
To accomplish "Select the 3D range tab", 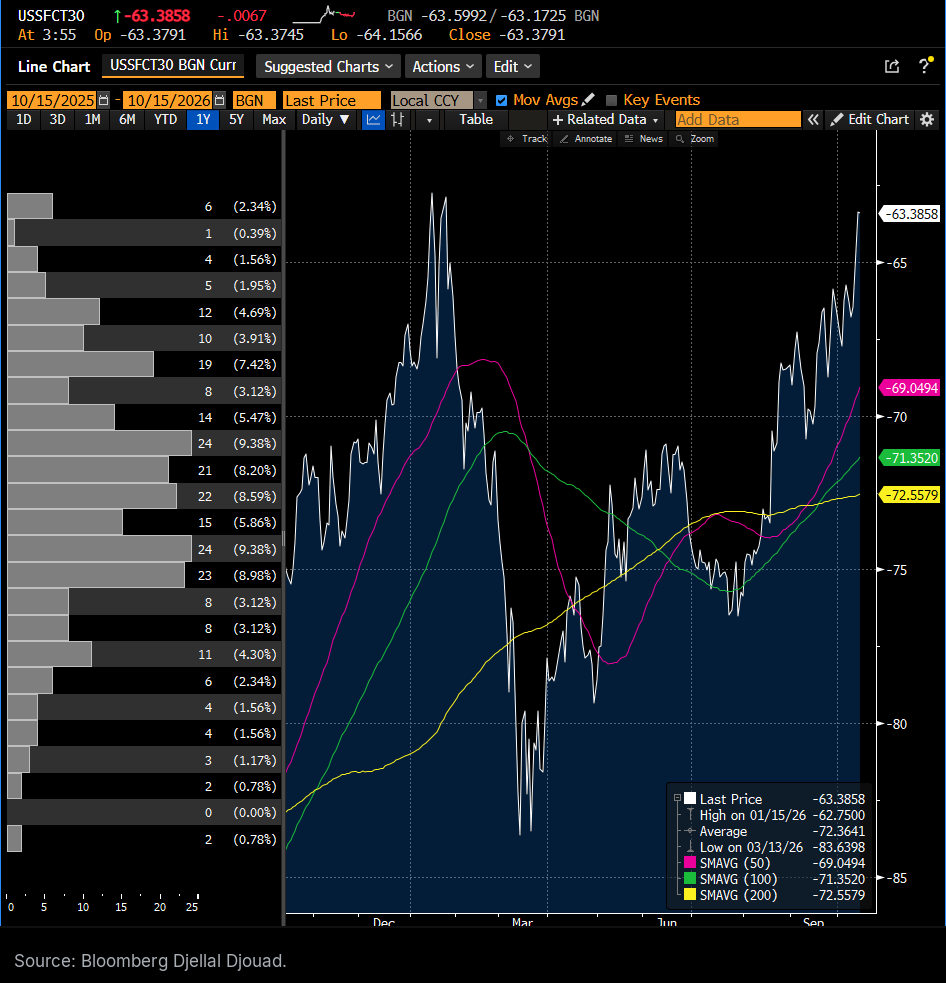I will 58,119.
